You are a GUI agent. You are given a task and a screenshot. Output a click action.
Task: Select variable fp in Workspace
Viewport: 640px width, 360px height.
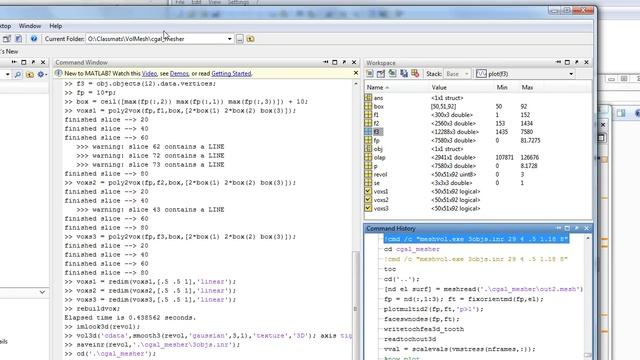[376, 140]
